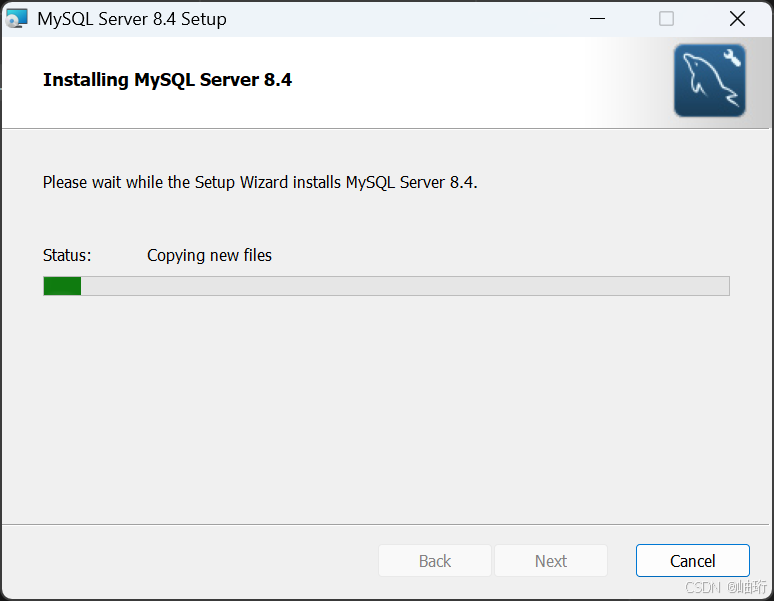
Task: Close the MySQL Server 8.4 Setup window
Action: pyautogui.click(x=737, y=19)
